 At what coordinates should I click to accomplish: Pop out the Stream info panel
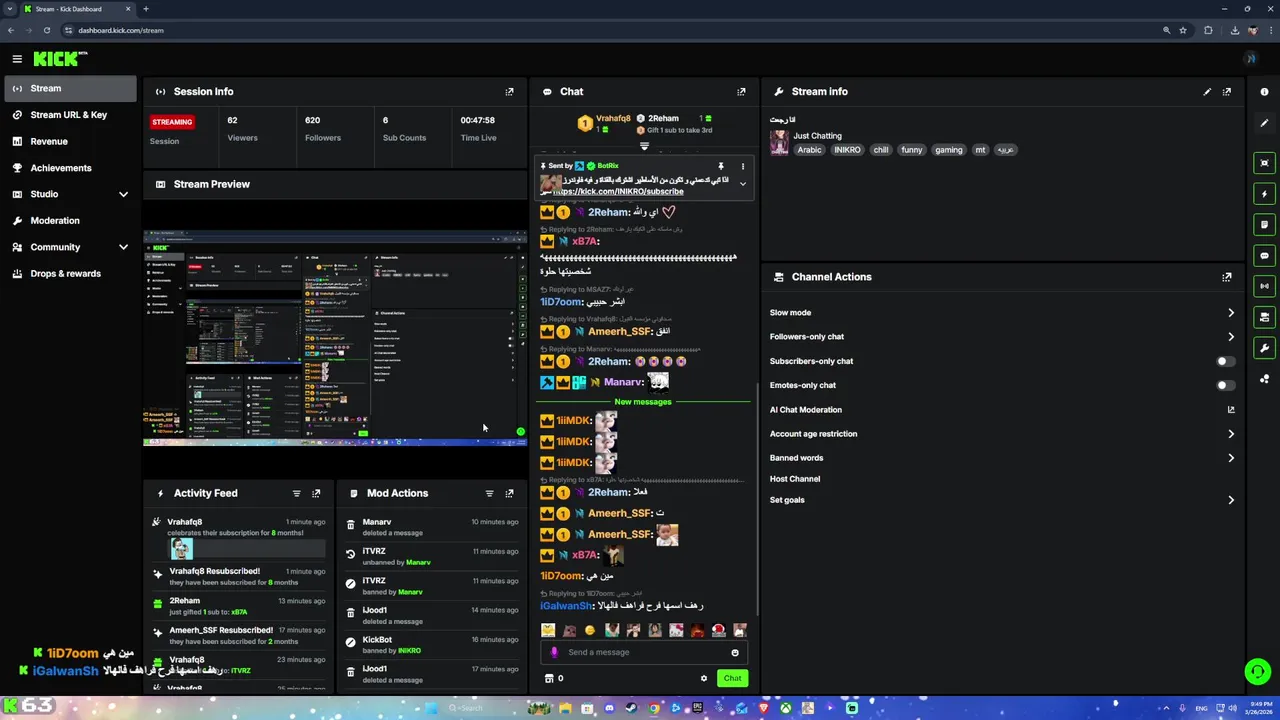coord(1227,92)
